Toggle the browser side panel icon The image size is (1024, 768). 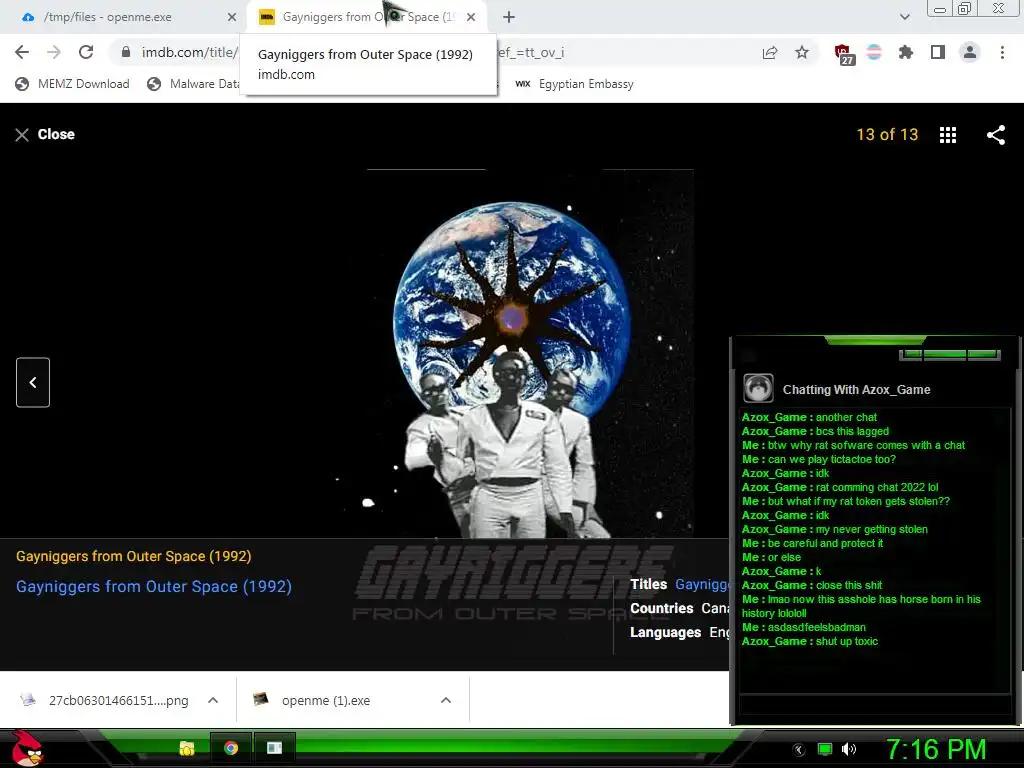tap(938, 52)
